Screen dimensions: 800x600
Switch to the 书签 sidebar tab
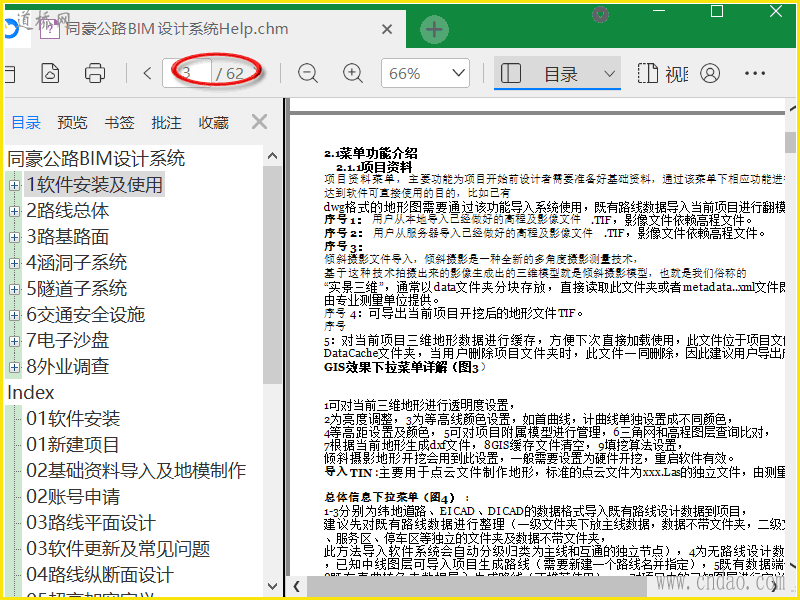119,122
